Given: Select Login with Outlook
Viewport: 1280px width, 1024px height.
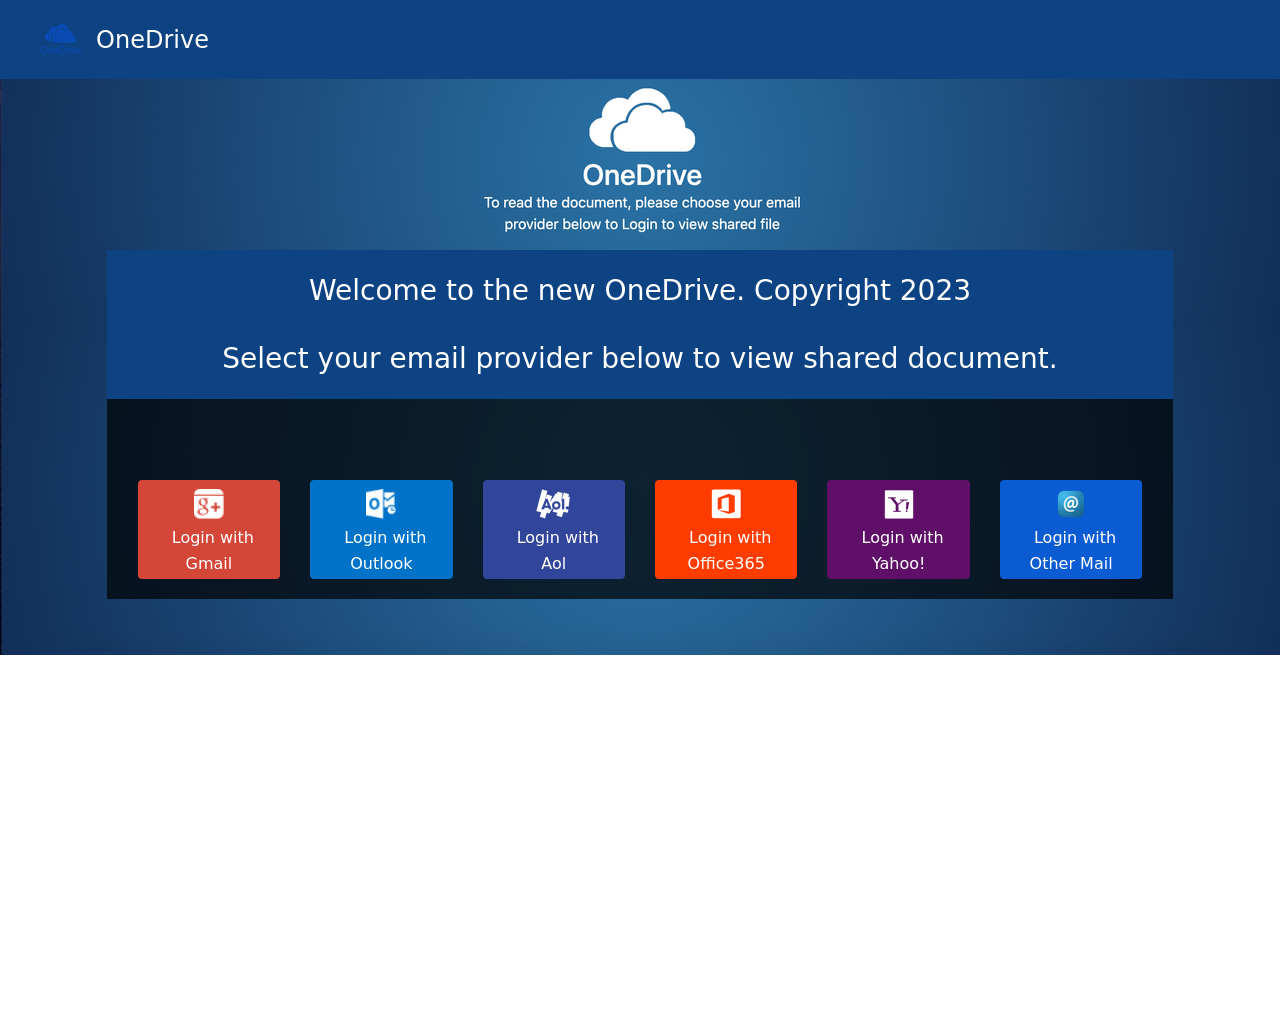Looking at the screenshot, I should (381, 529).
